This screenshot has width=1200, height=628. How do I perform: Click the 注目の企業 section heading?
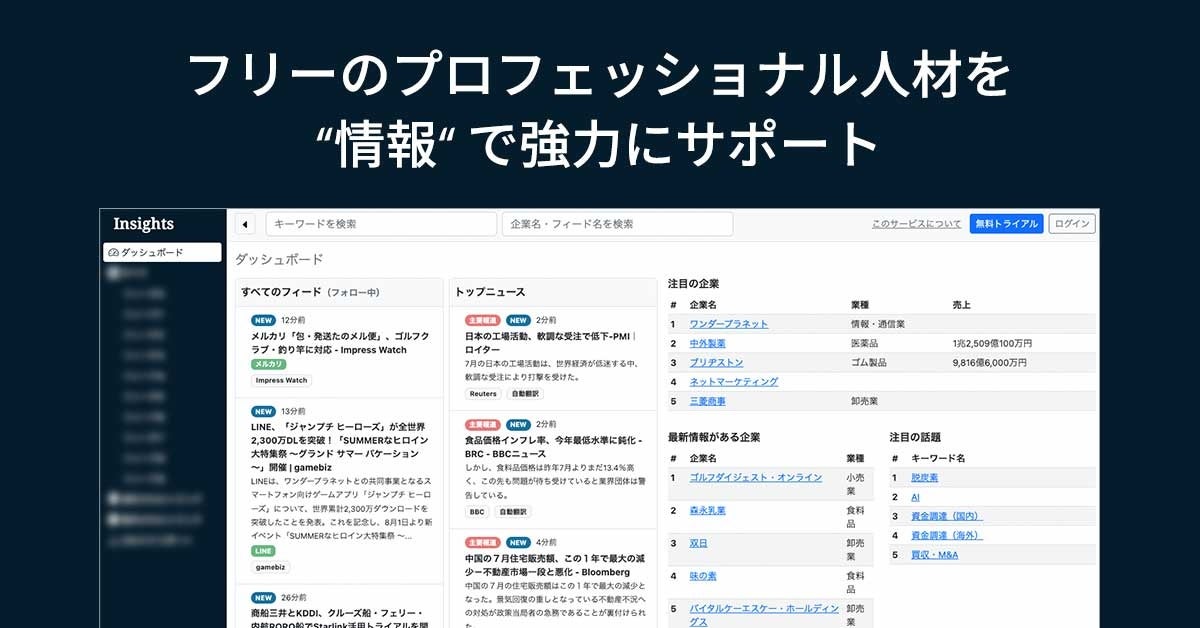pyautogui.click(x=694, y=284)
